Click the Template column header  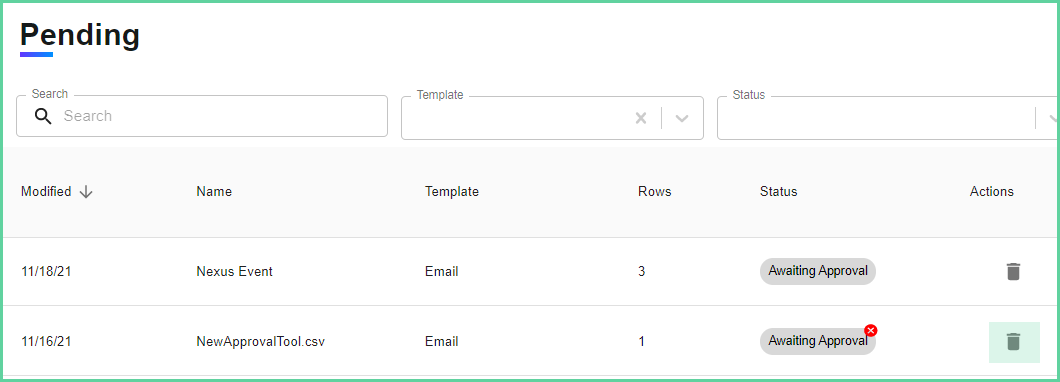tap(452, 191)
